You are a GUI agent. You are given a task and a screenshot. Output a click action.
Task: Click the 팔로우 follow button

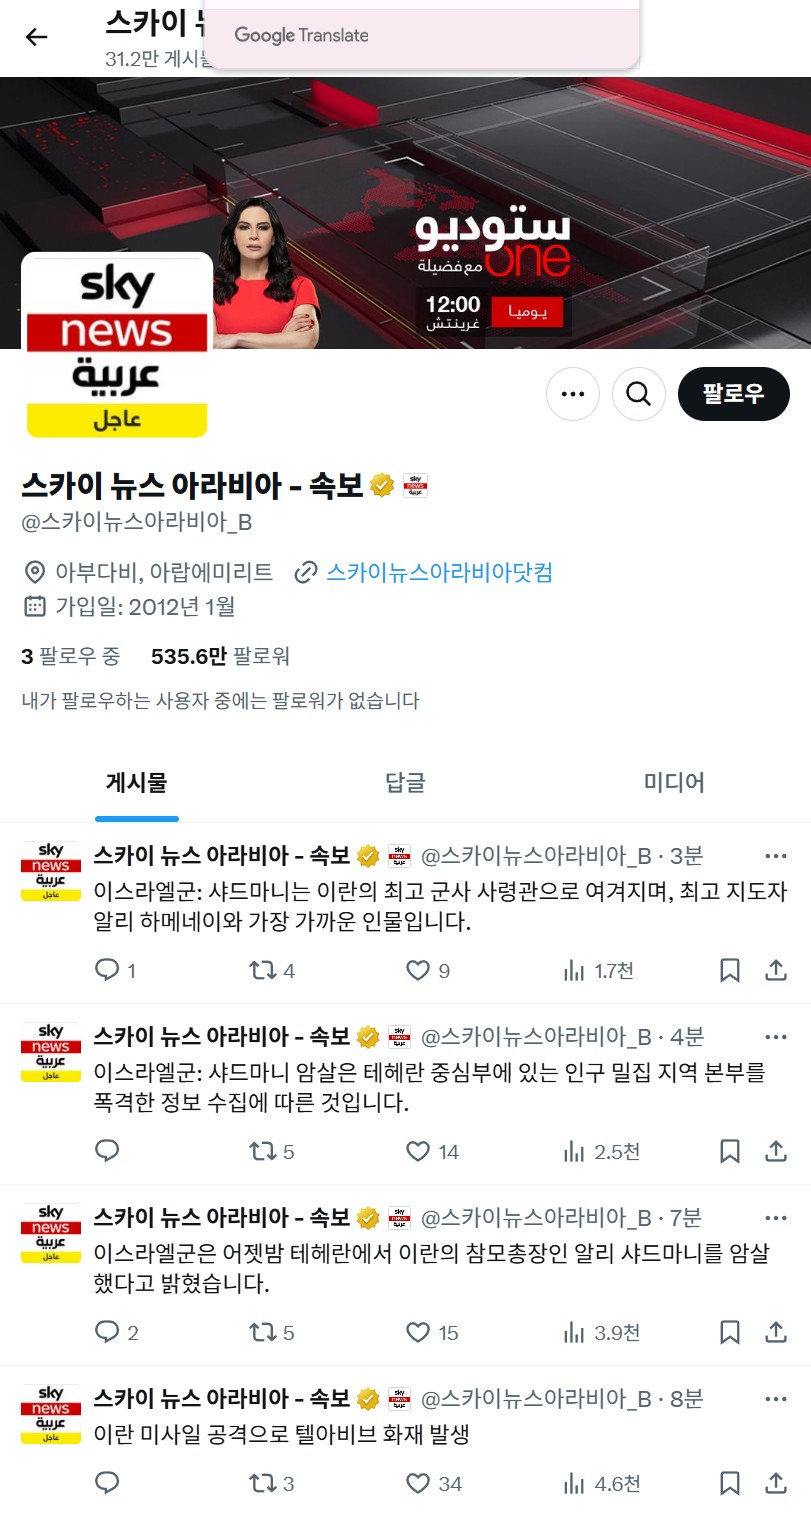pyautogui.click(x=734, y=394)
